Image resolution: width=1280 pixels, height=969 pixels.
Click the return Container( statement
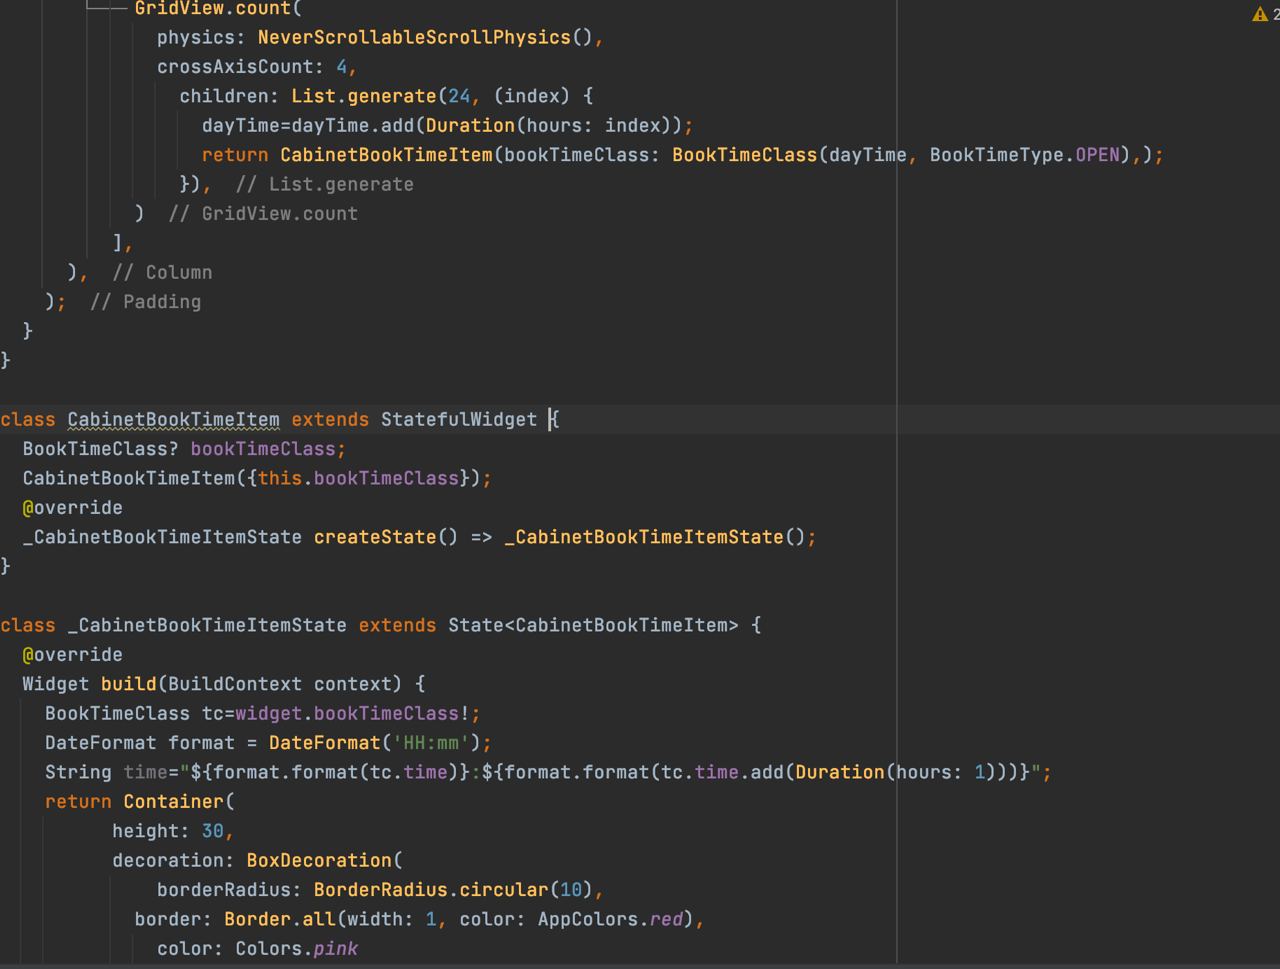(x=140, y=802)
